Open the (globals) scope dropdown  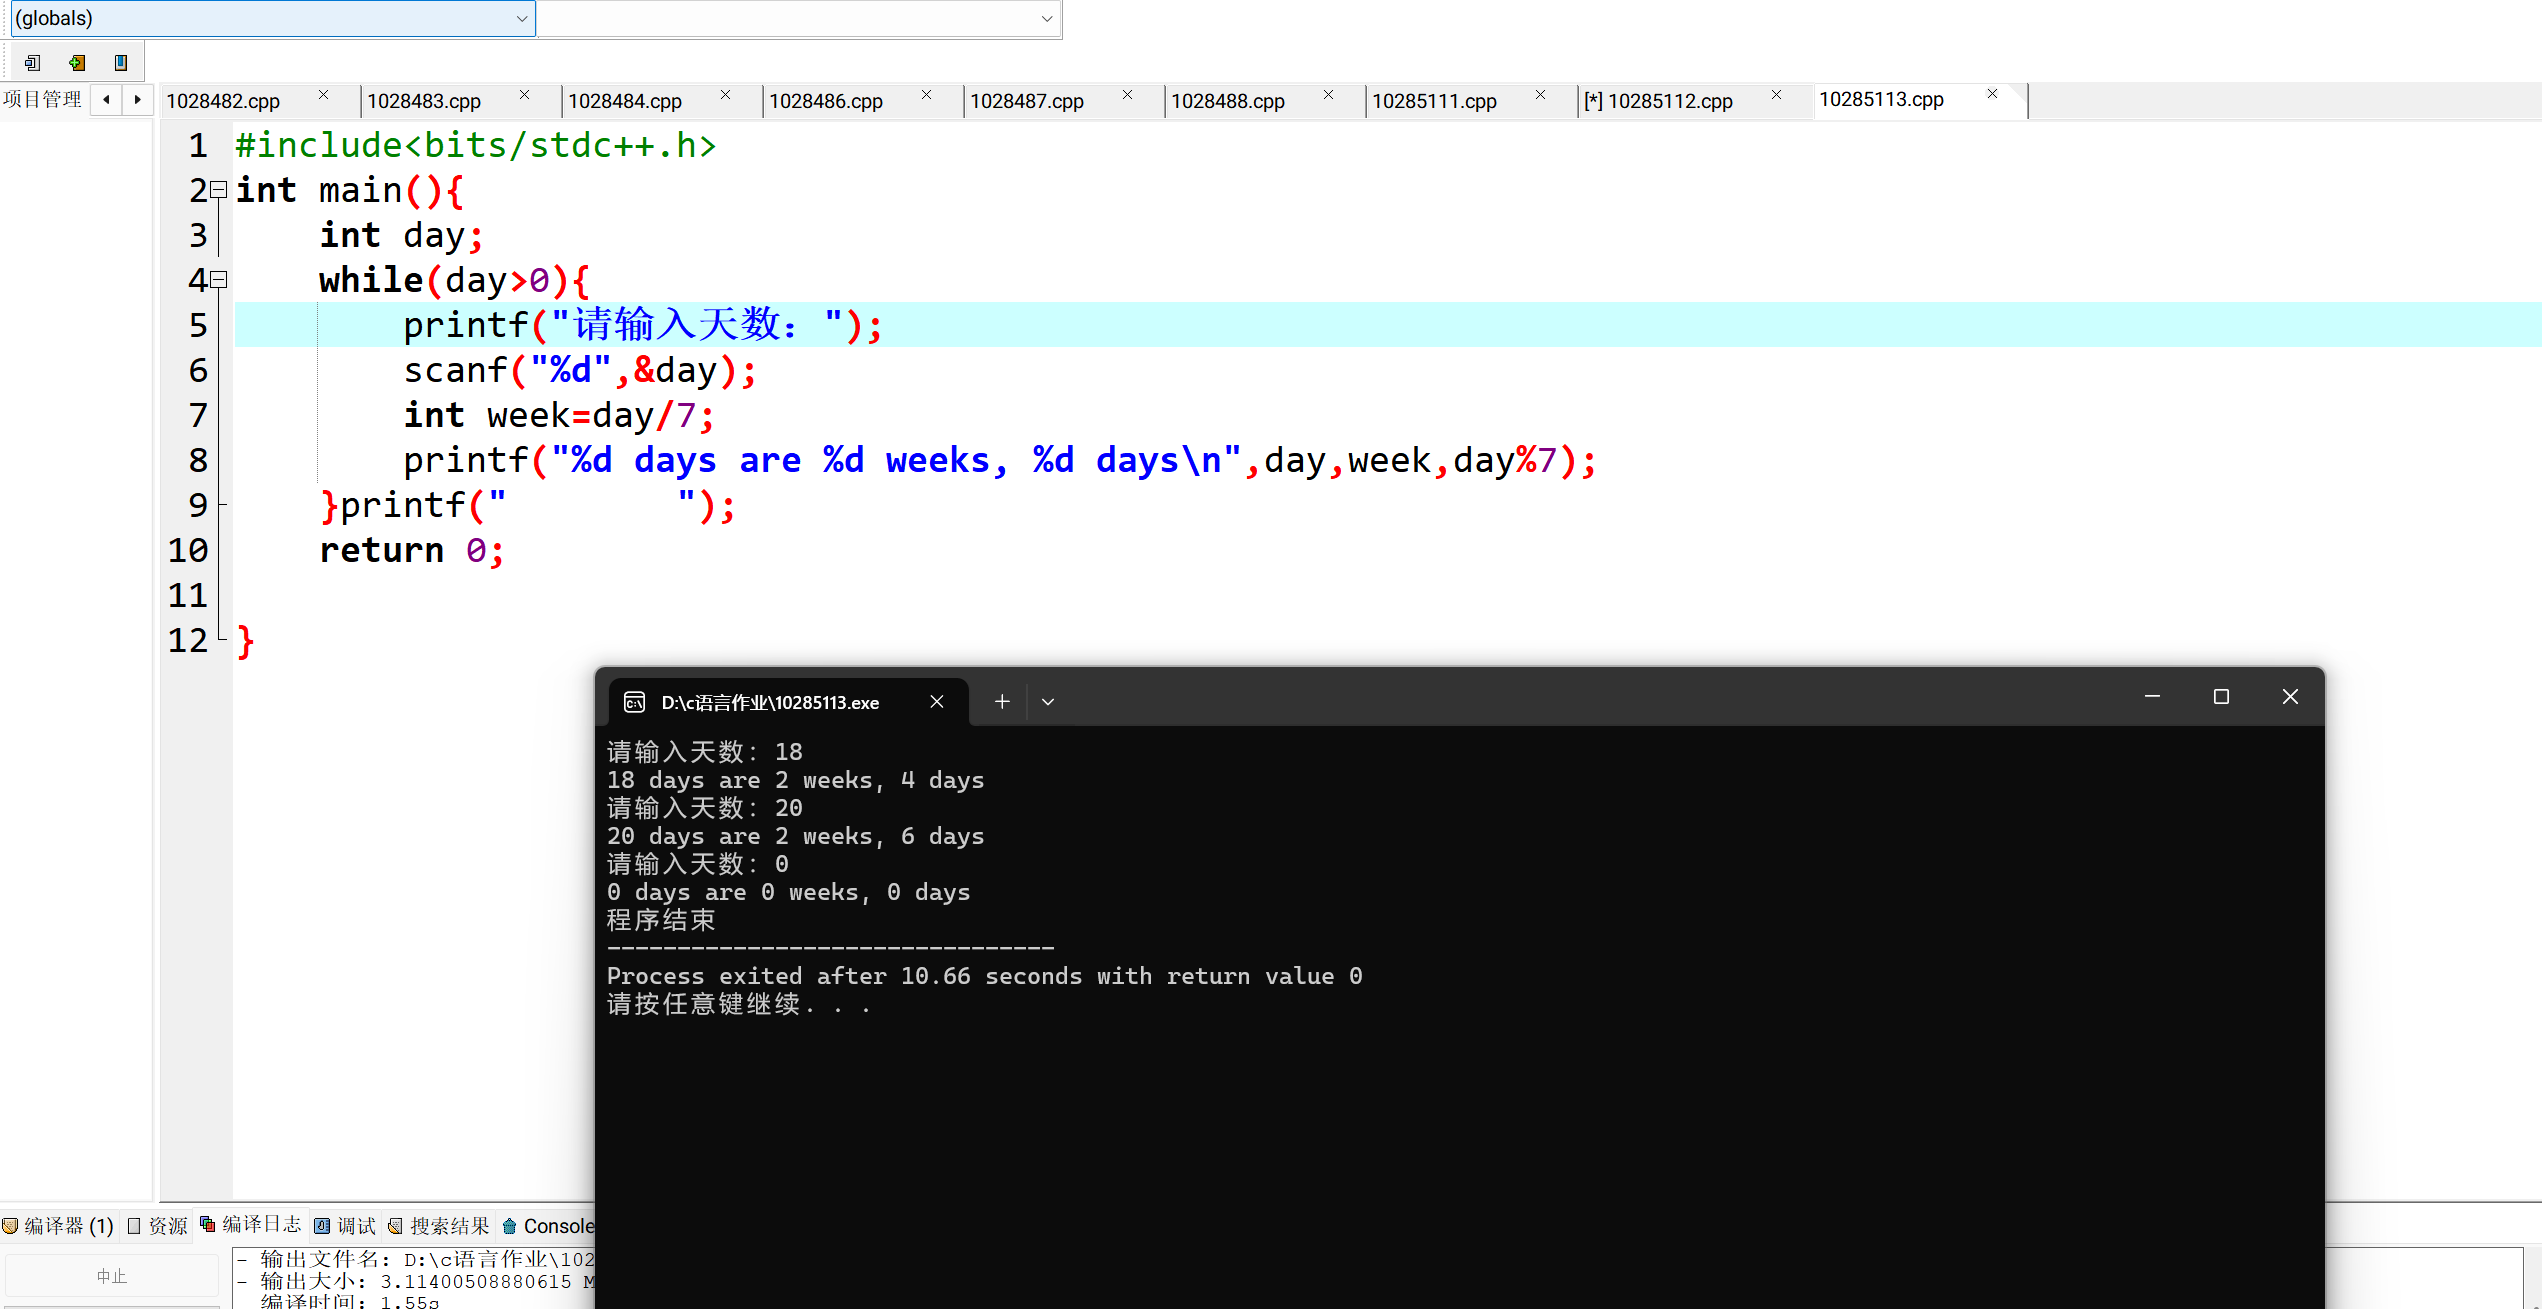pos(272,18)
